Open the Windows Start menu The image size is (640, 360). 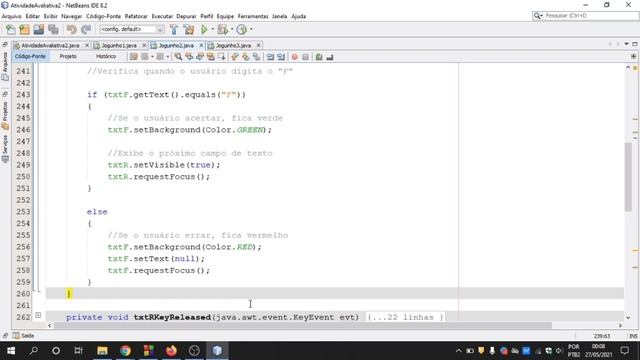[x=11, y=350]
